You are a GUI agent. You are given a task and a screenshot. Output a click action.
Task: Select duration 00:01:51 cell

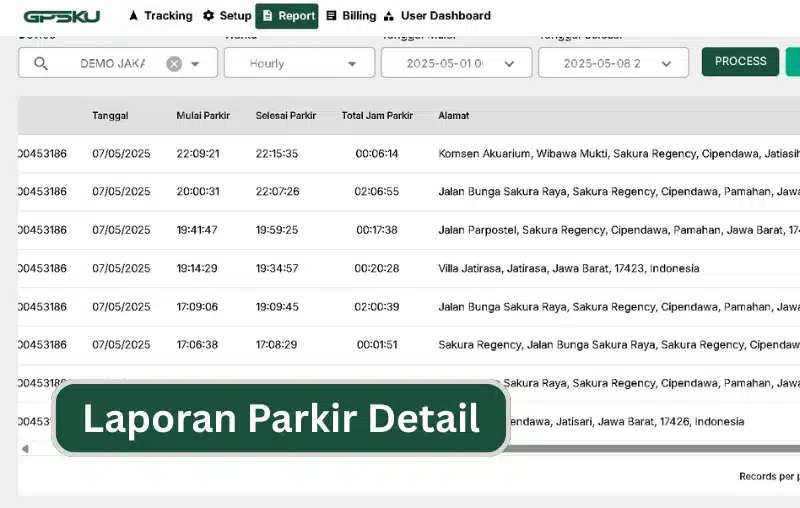coord(377,345)
